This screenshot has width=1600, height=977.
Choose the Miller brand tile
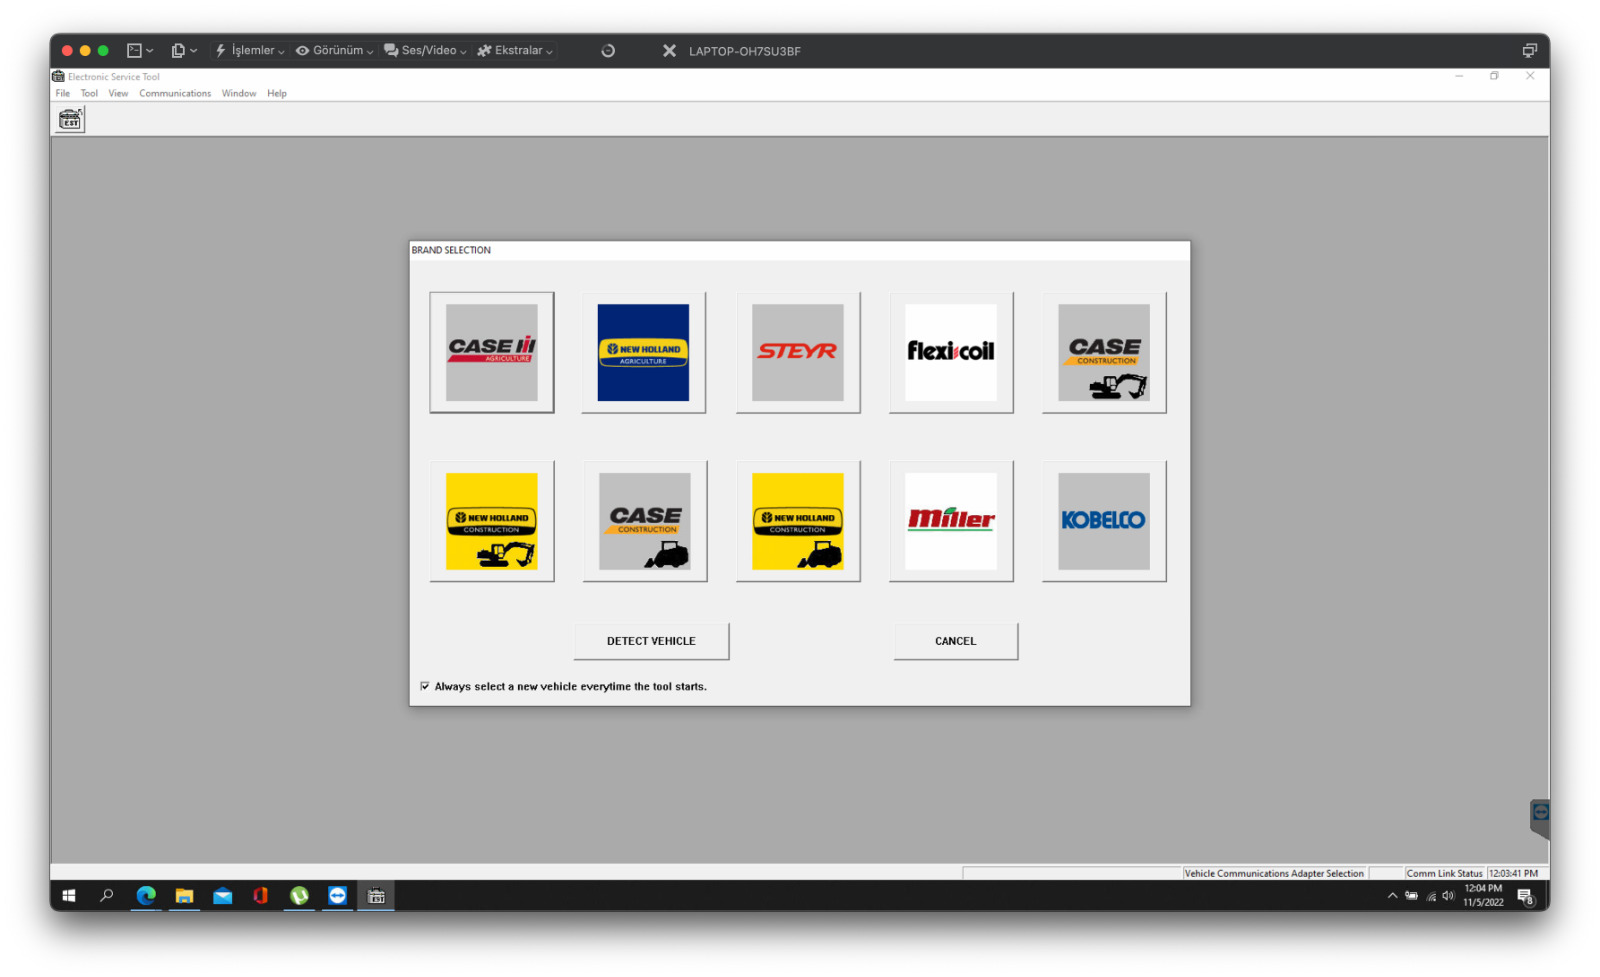pos(950,521)
